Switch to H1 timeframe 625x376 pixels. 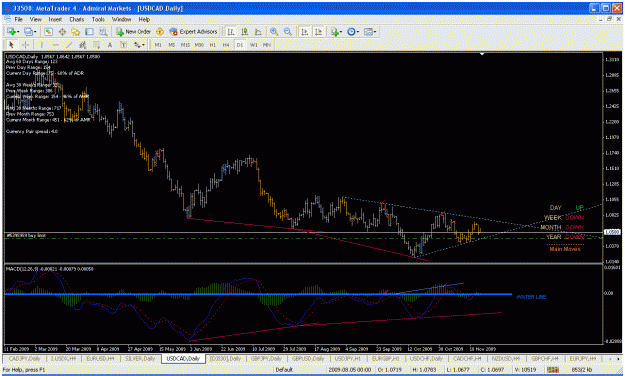(x=212, y=45)
